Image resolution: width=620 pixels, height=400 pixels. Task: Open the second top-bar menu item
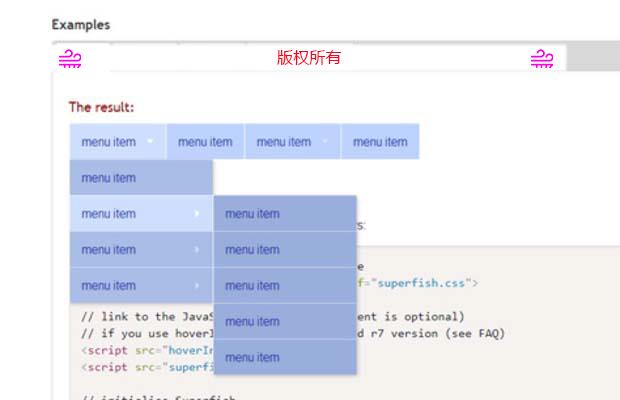click(x=205, y=142)
